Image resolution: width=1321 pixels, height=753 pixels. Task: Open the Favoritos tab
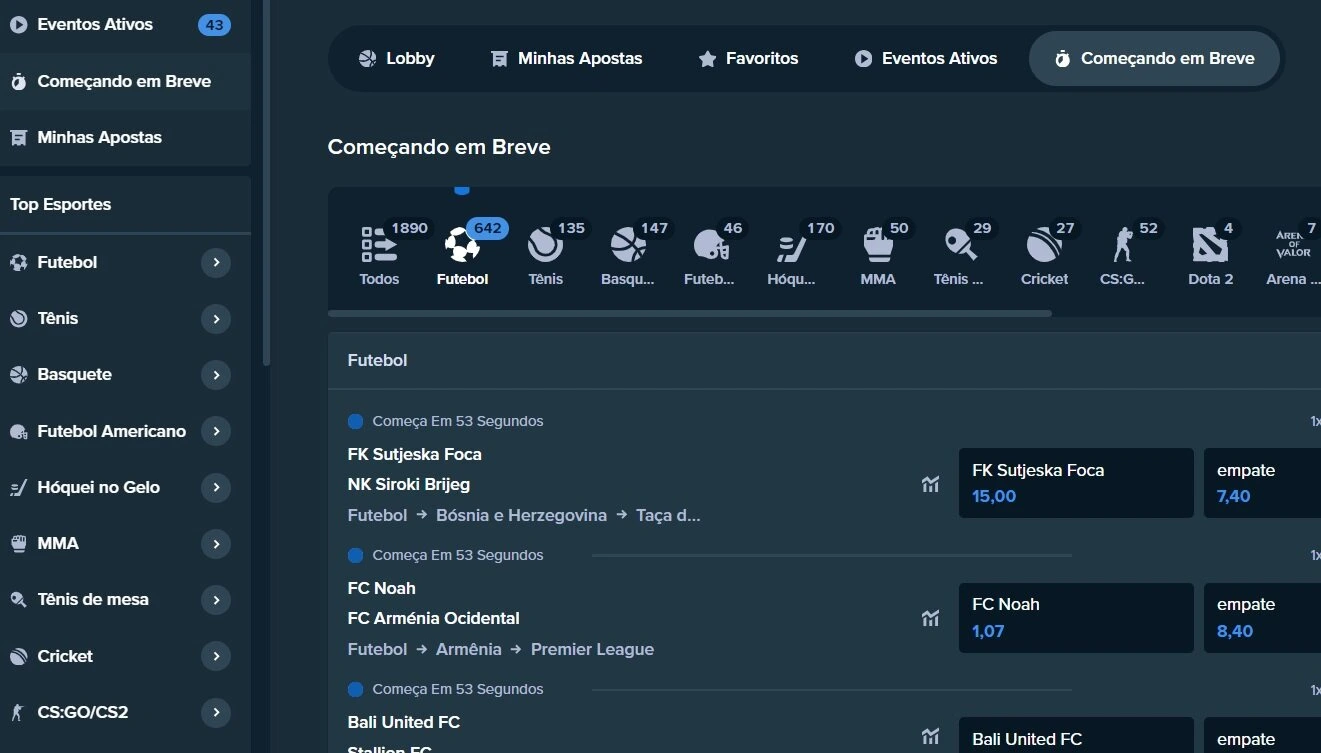pyautogui.click(x=748, y=59)
